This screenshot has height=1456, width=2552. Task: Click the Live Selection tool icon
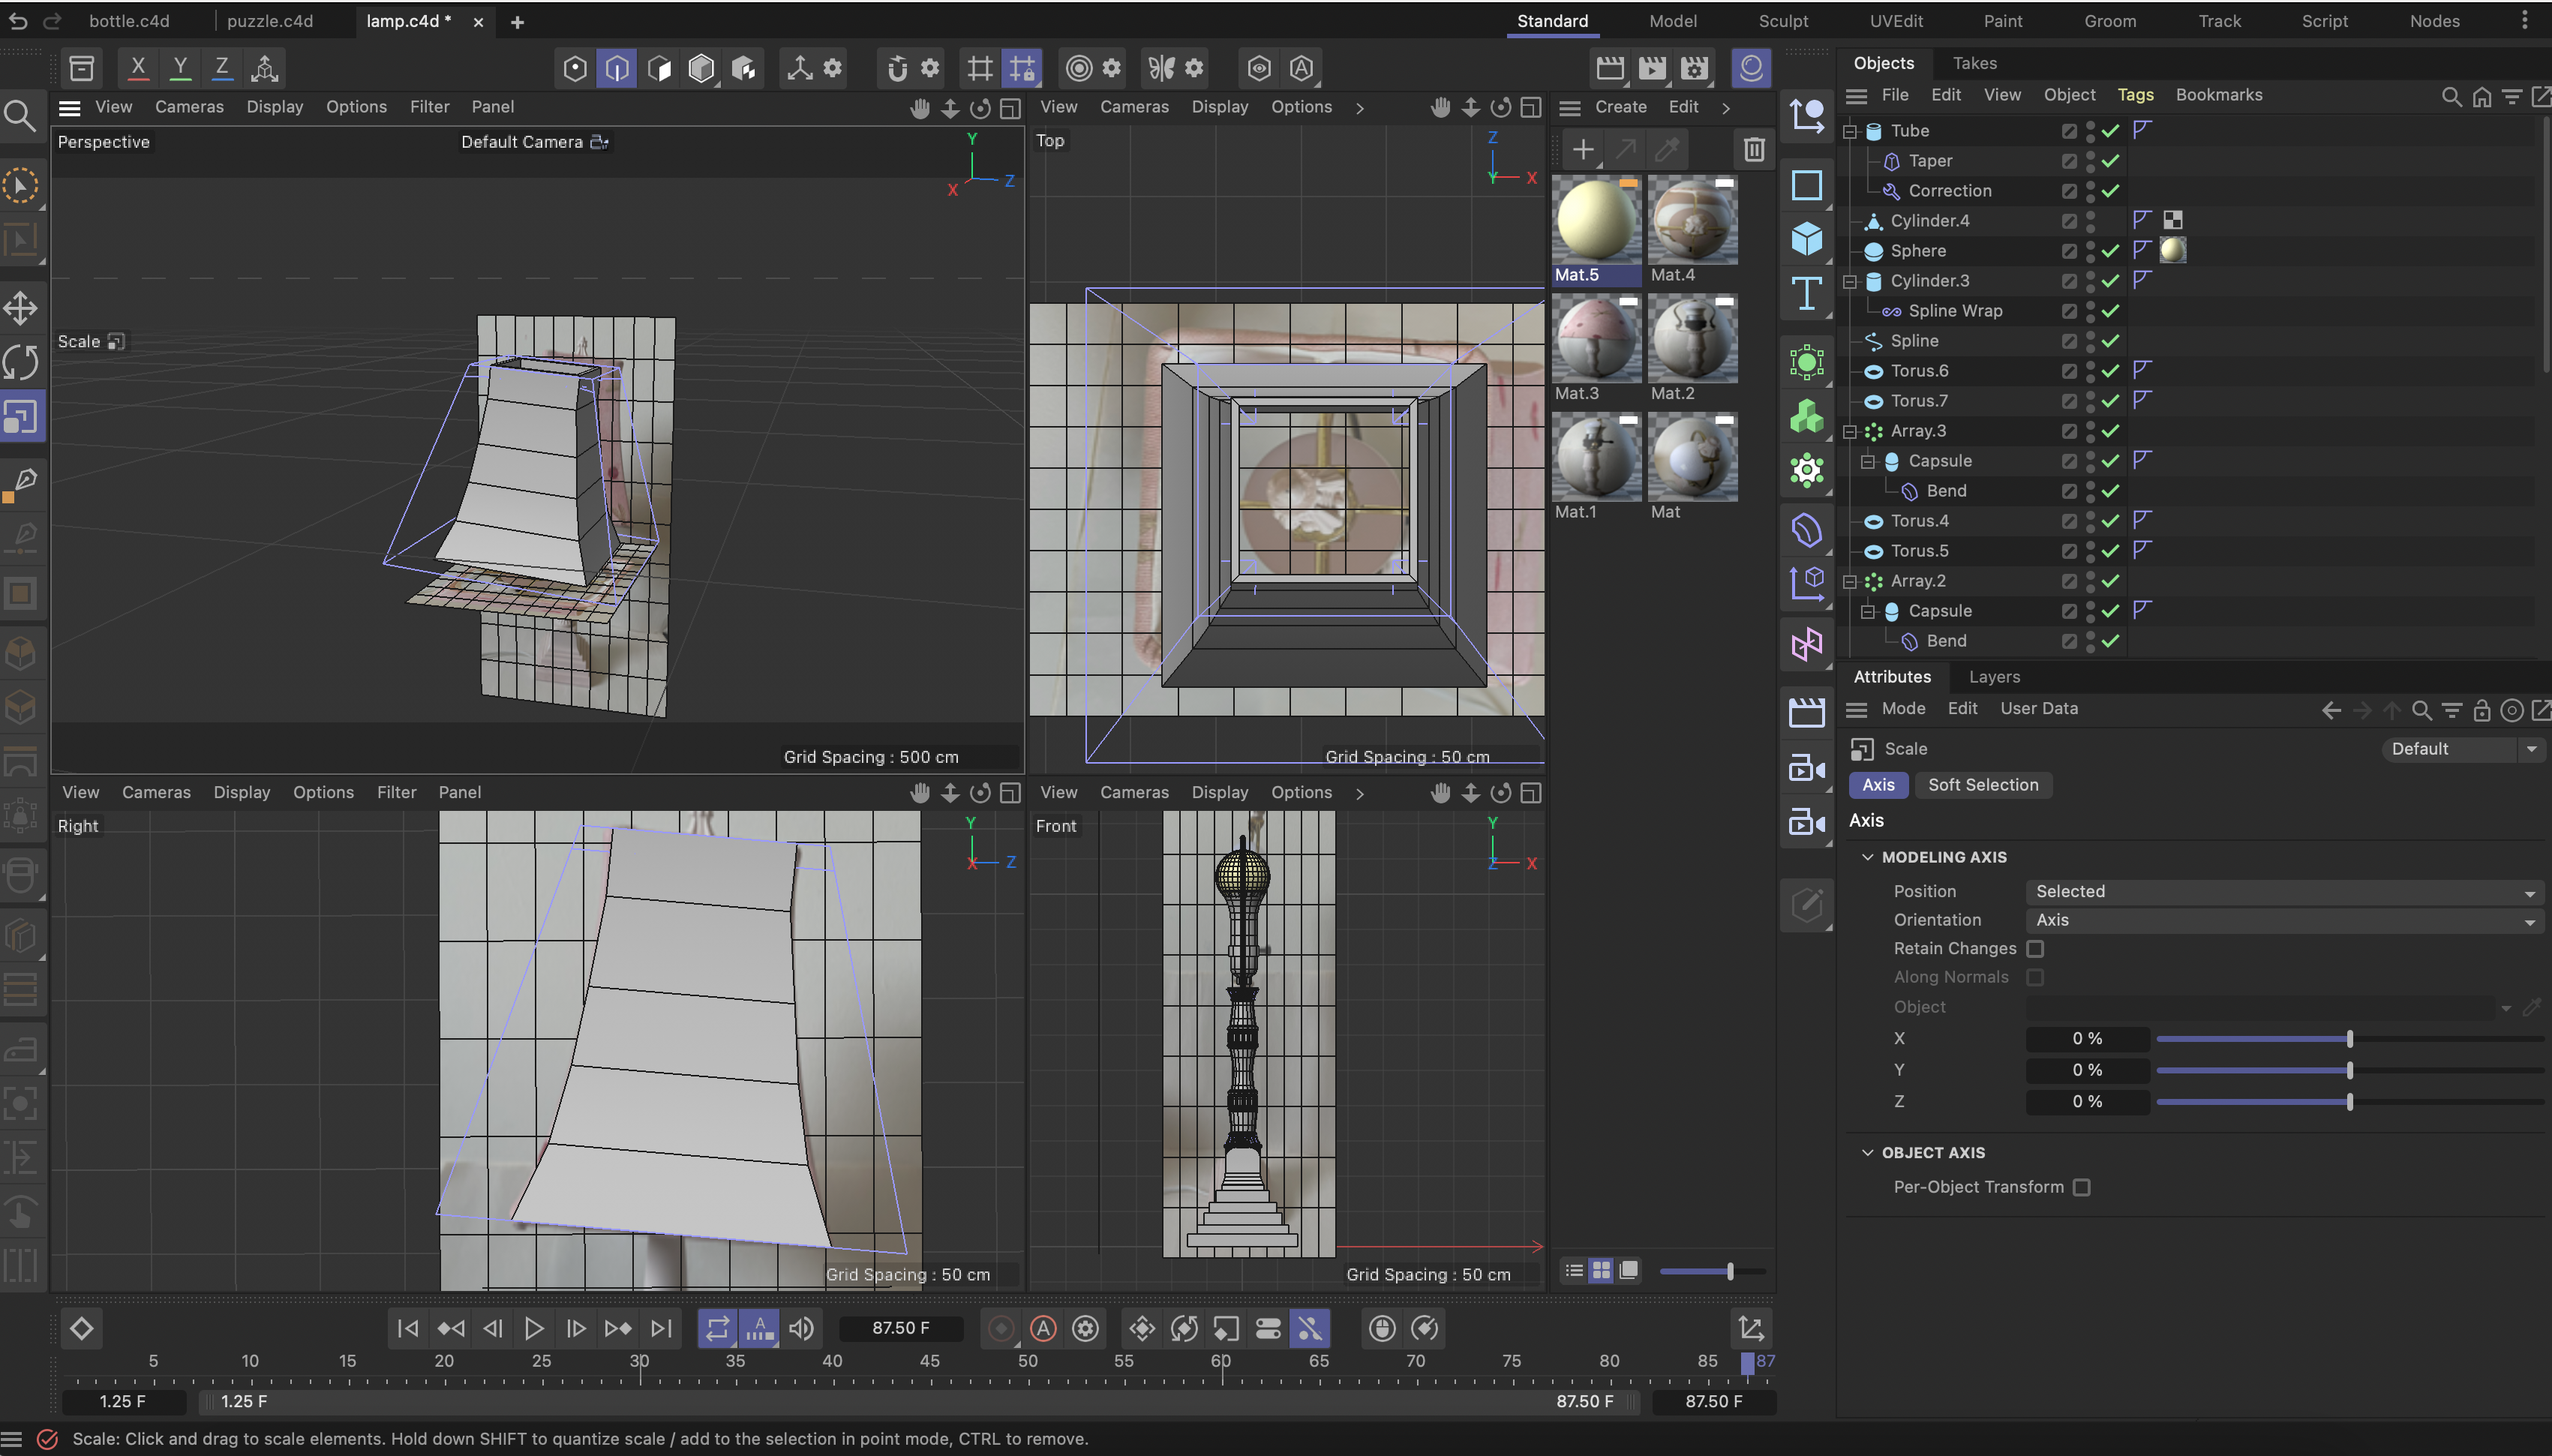coord(21,186)
